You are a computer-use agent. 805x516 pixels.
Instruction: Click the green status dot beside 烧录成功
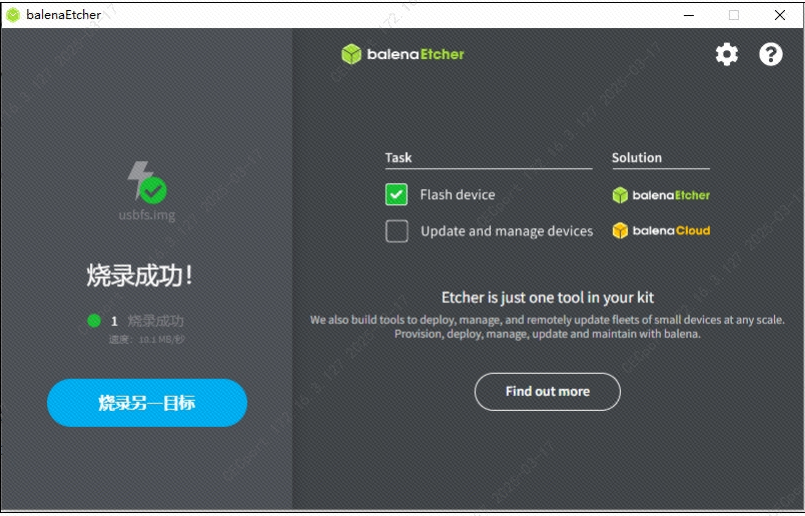[94, 321]
